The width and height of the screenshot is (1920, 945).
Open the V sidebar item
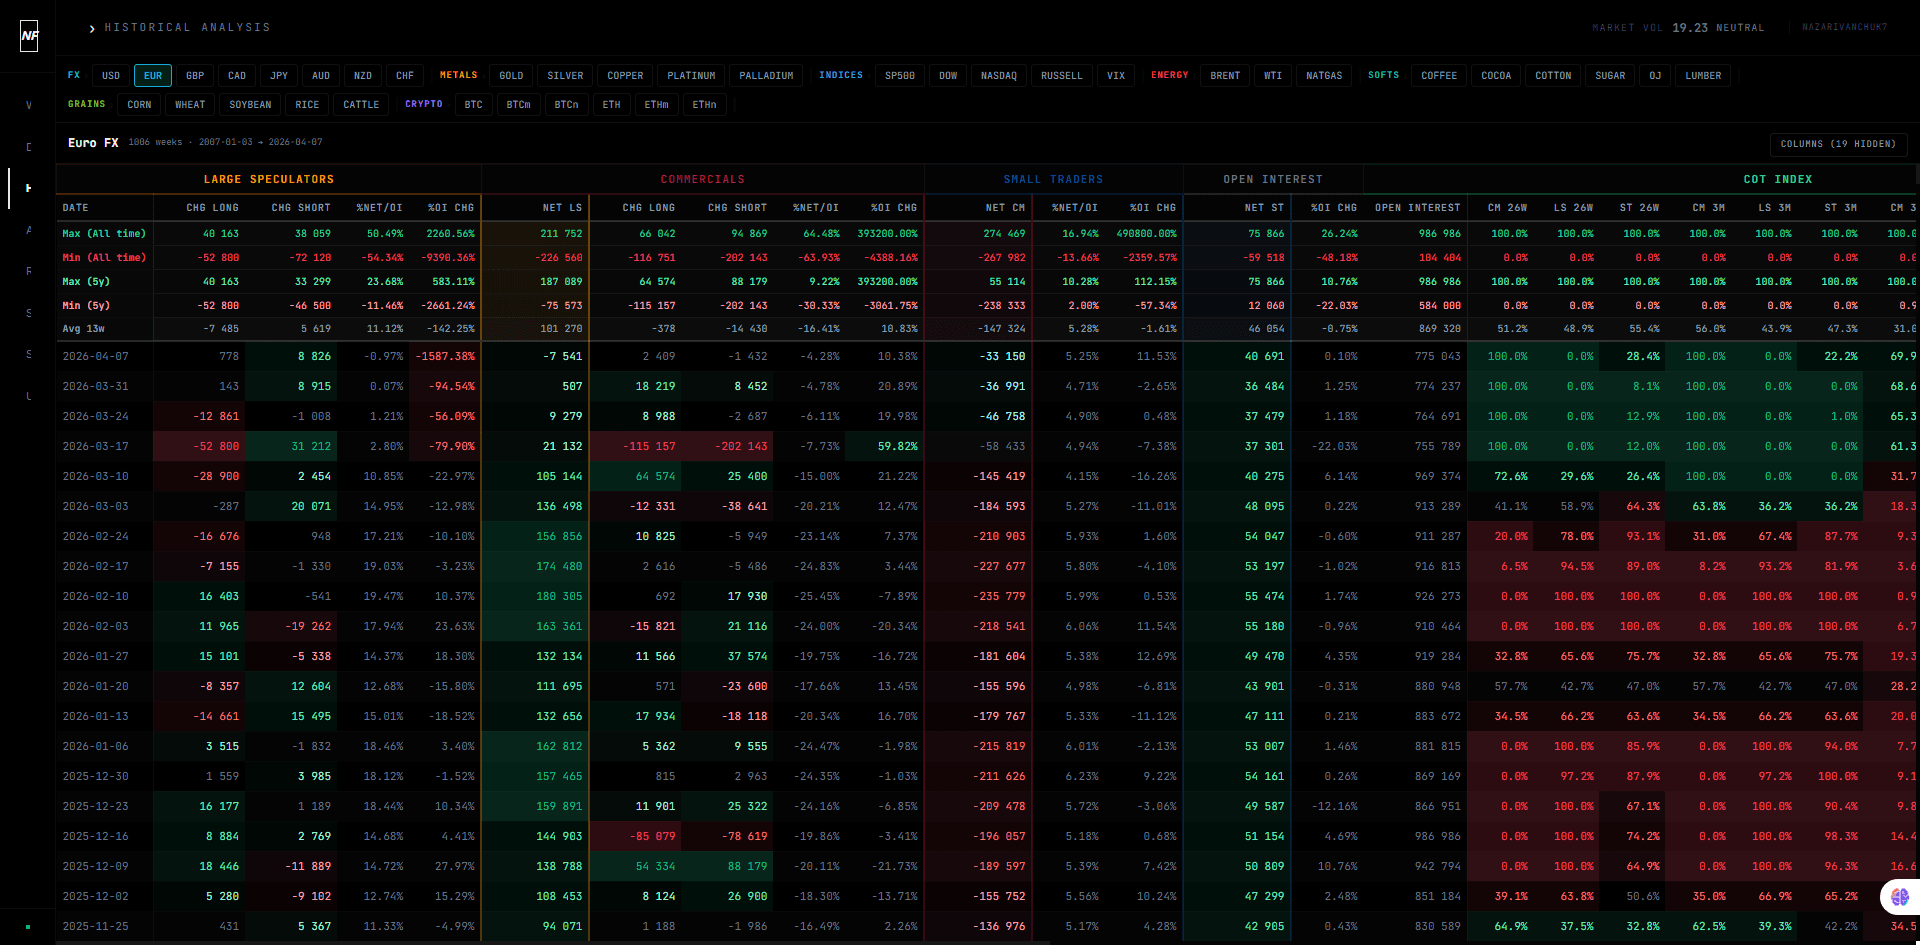pos(28,105)
